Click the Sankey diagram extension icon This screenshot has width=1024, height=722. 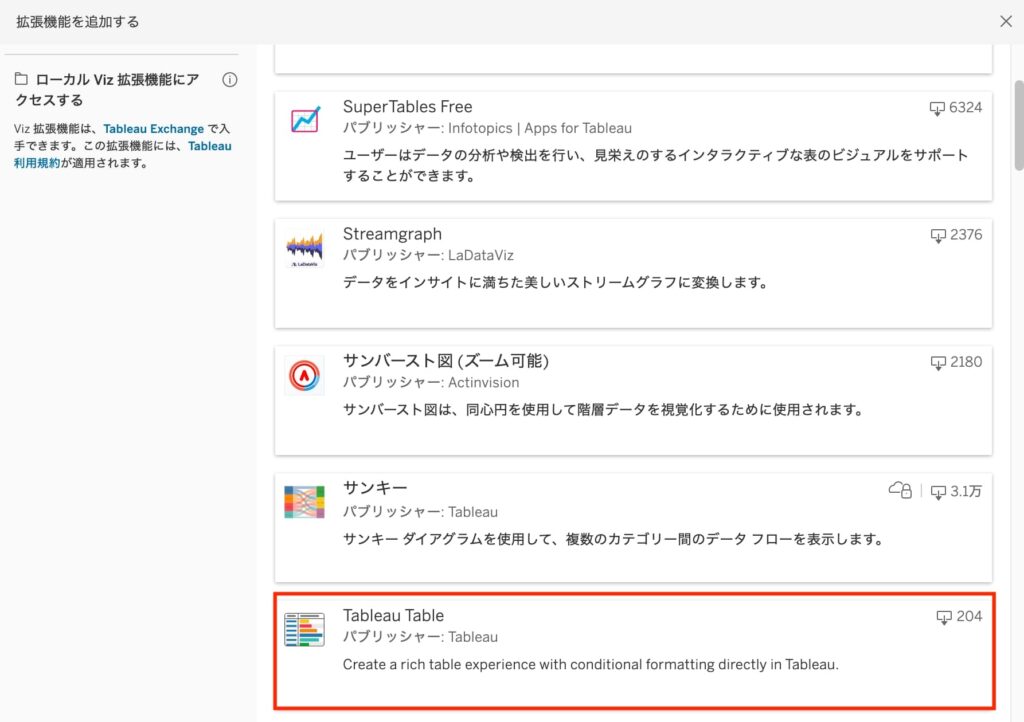[304, 502]
